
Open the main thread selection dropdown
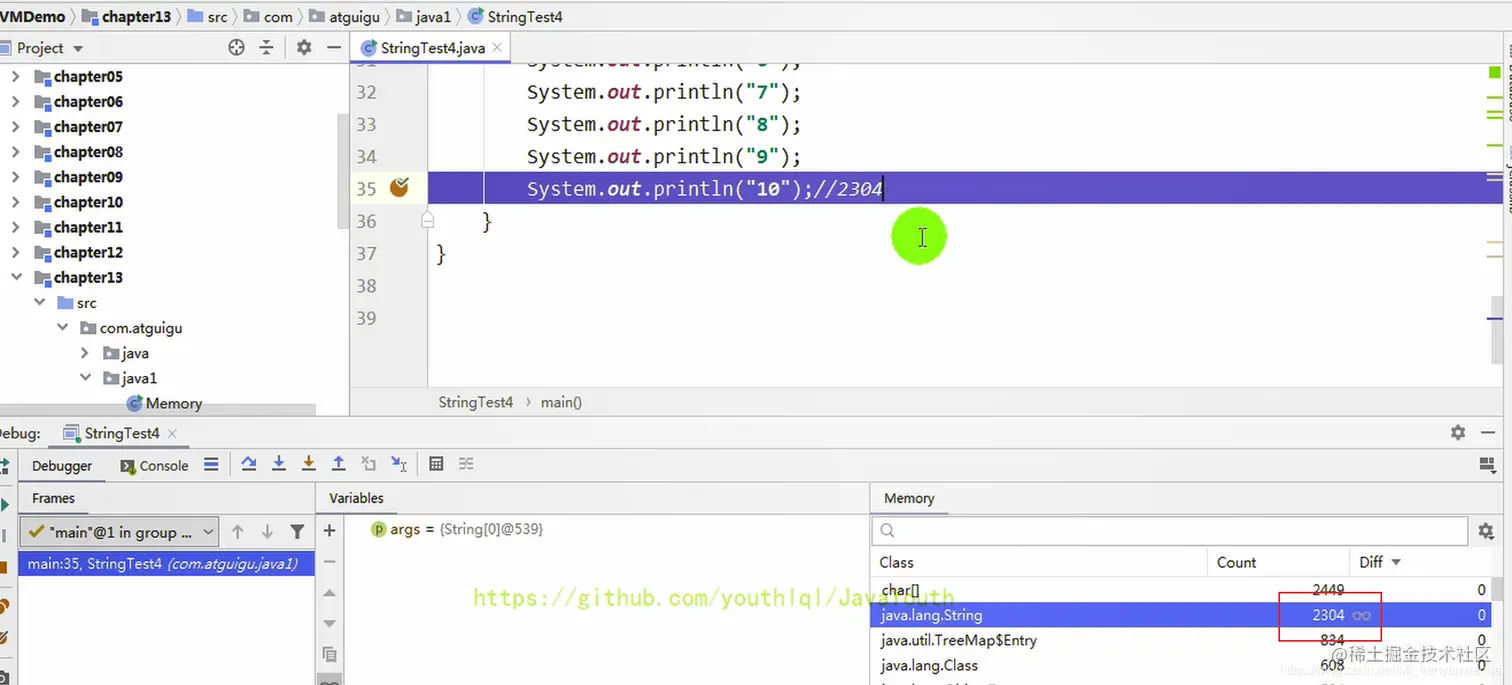(x=119, y=532)
